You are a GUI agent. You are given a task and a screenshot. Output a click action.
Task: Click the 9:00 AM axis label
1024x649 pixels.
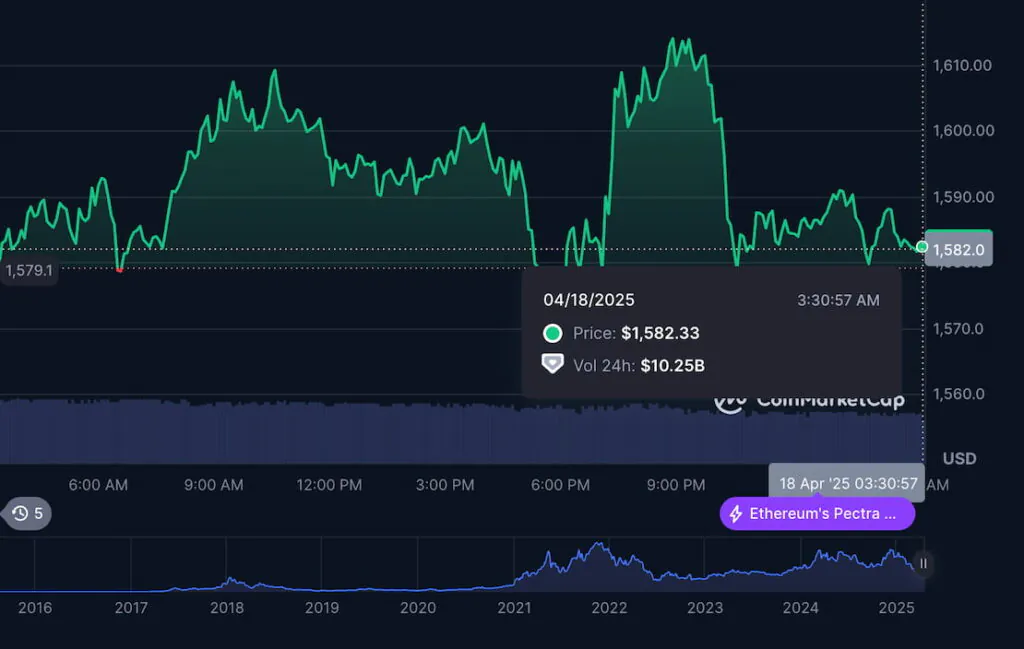click(214, 485)
